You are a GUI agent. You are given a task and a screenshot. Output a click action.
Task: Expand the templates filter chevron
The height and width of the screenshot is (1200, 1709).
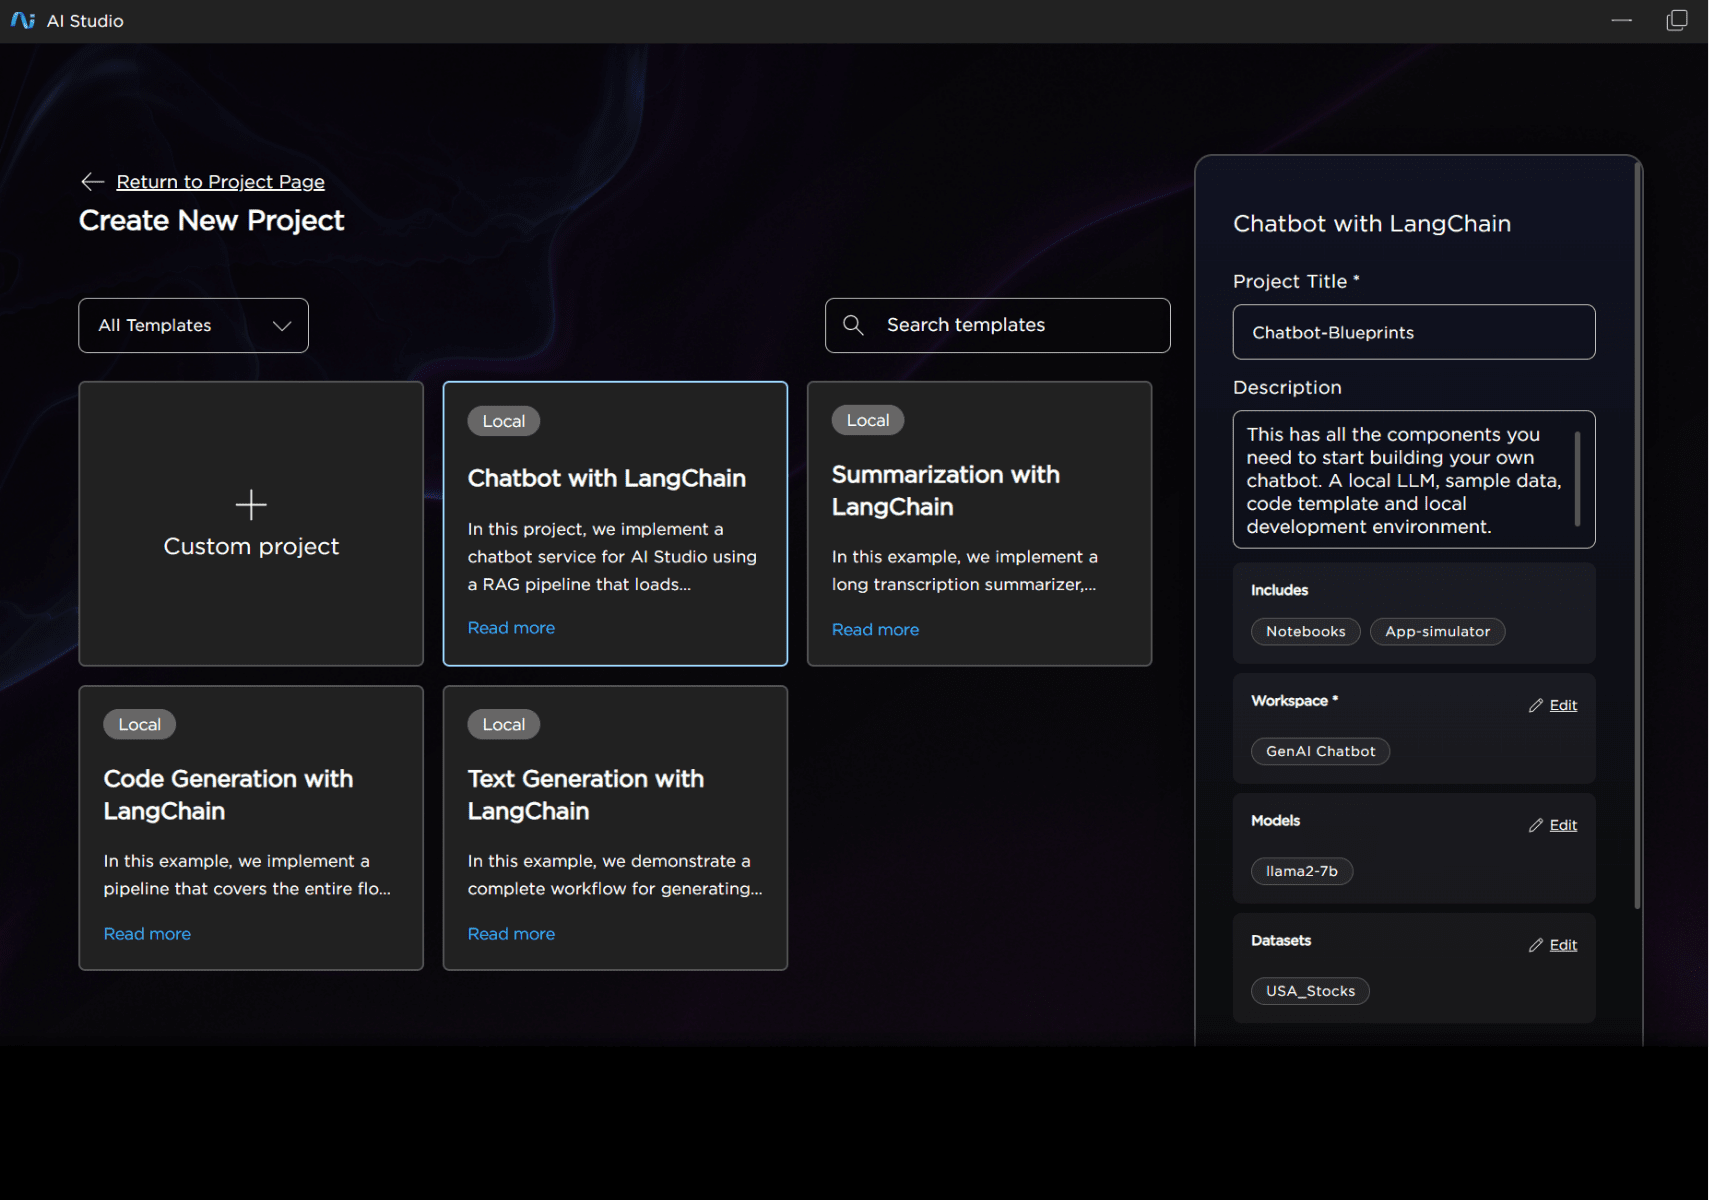pos(281,325)
